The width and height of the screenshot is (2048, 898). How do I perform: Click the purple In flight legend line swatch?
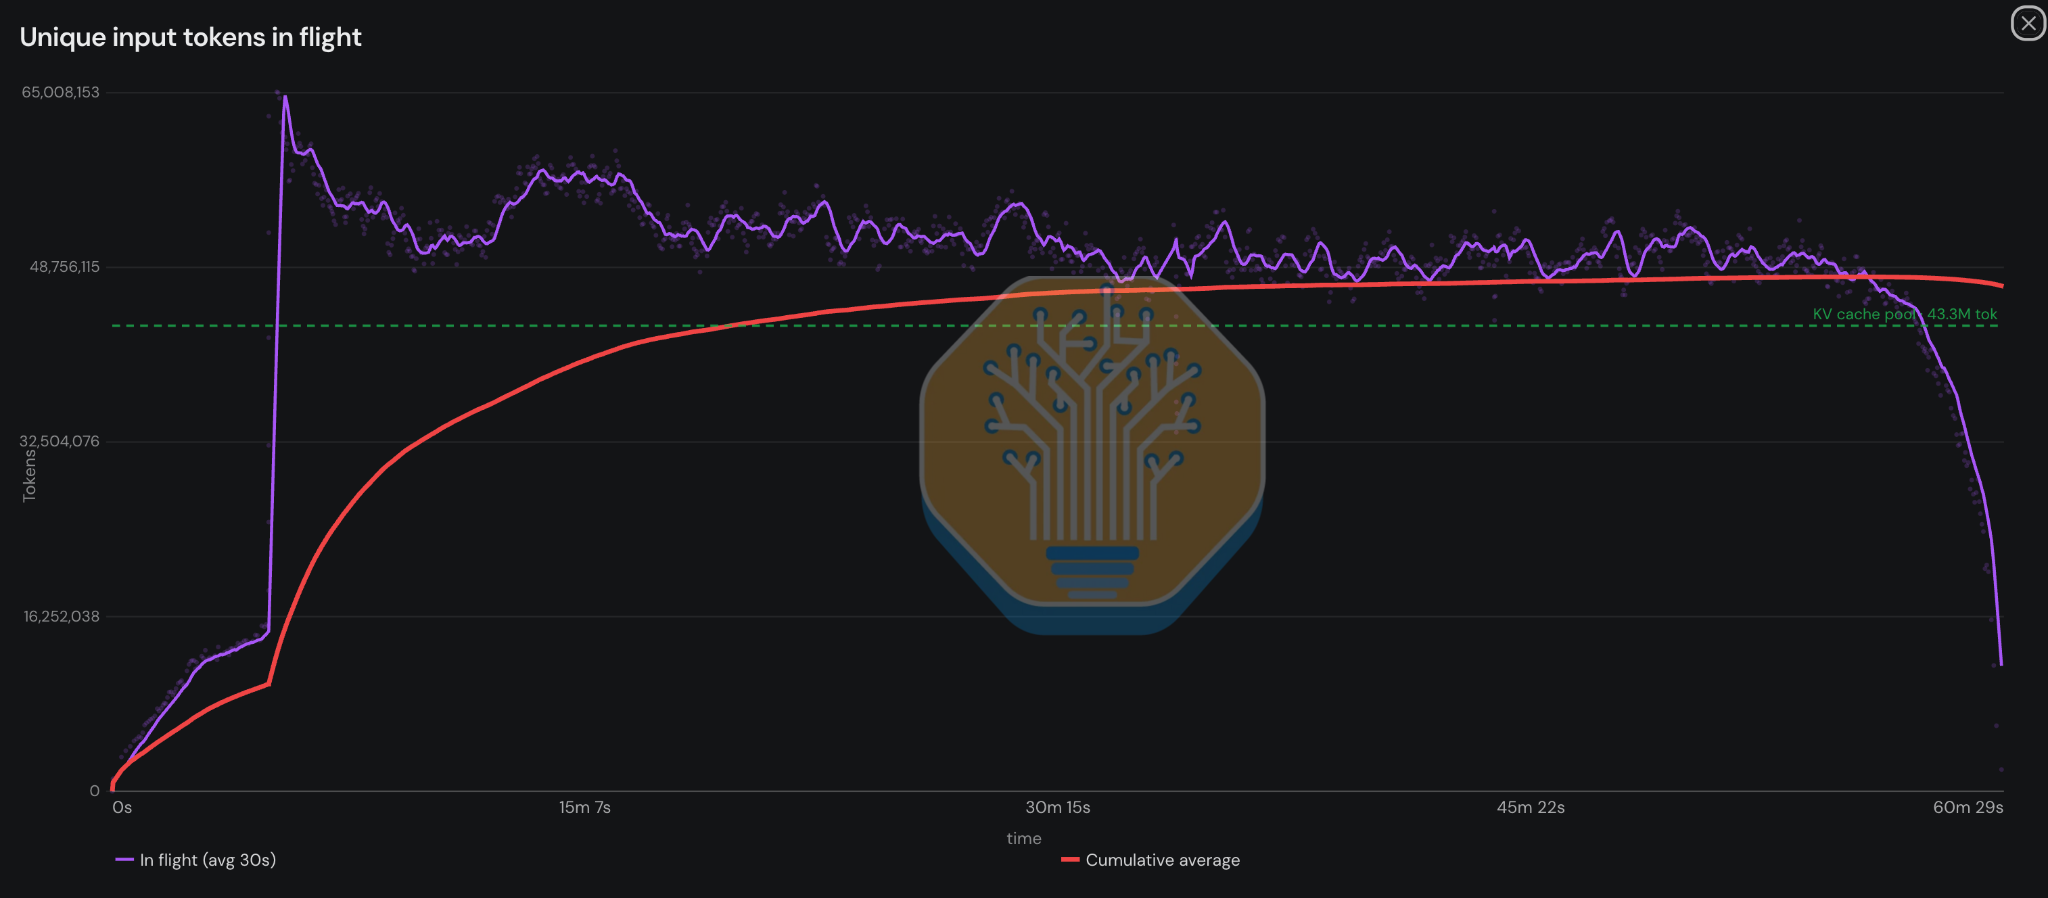tap(124, 860)
